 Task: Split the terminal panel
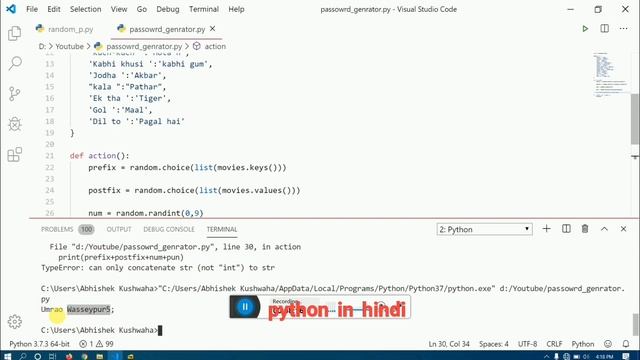point(566,229)
